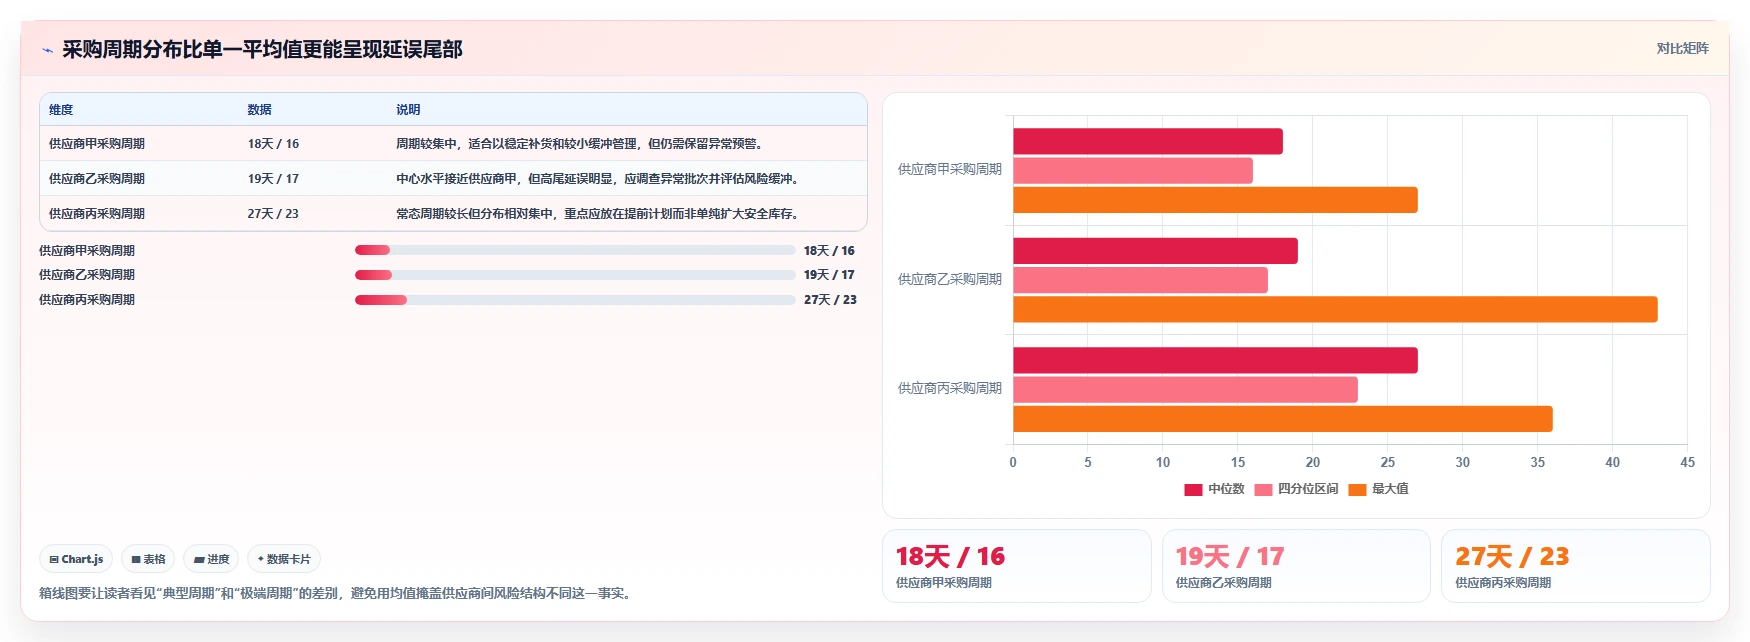Click the Chart.js tag chip

(76, 559)
